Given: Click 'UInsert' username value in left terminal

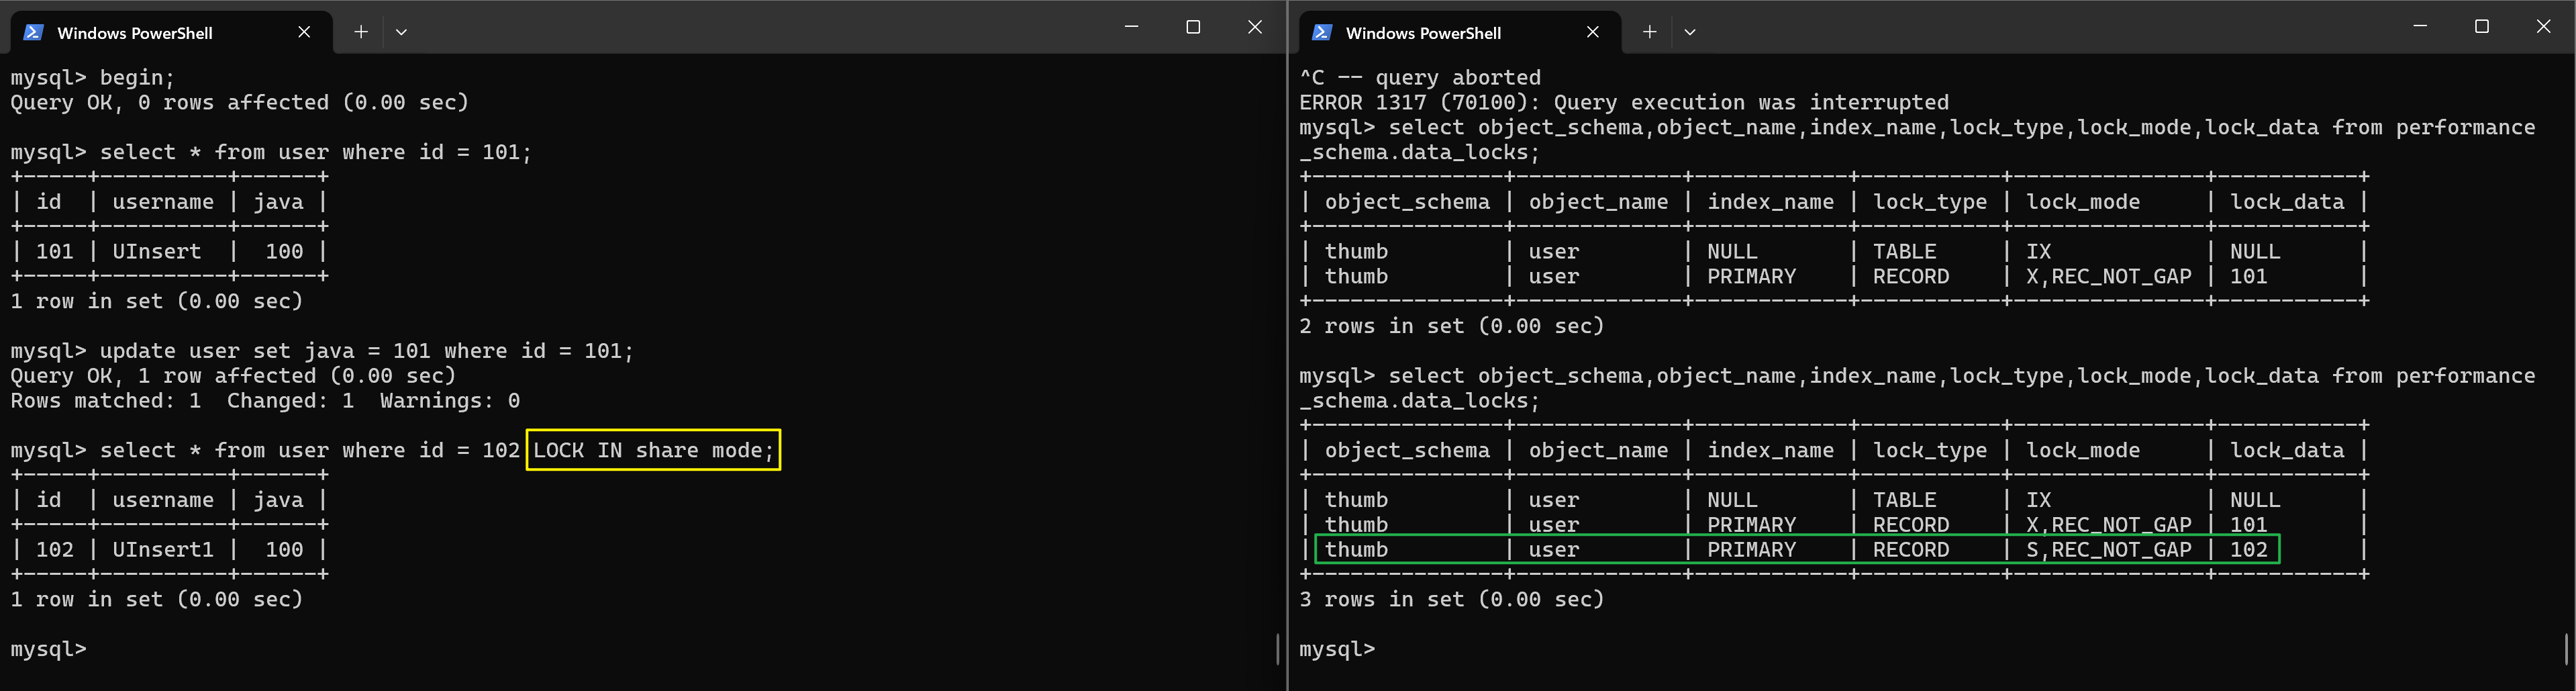Looking at the screenshot, I should 156,252.
